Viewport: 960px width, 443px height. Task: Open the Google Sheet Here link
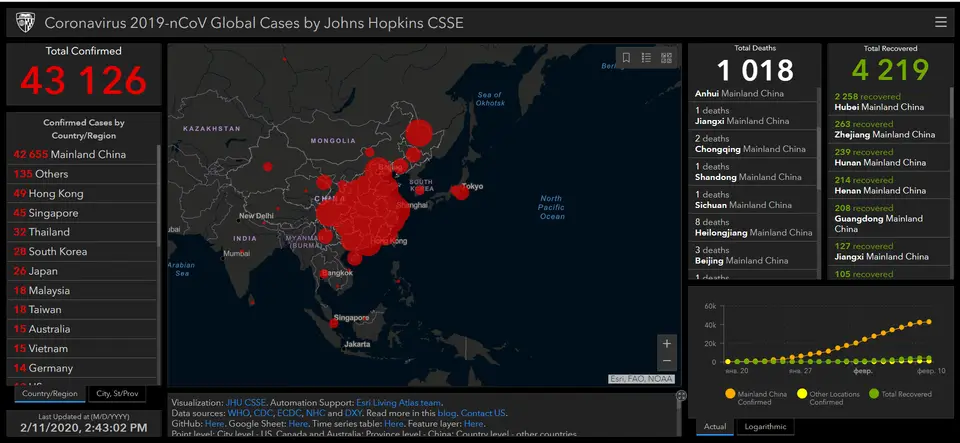point(298,423)
